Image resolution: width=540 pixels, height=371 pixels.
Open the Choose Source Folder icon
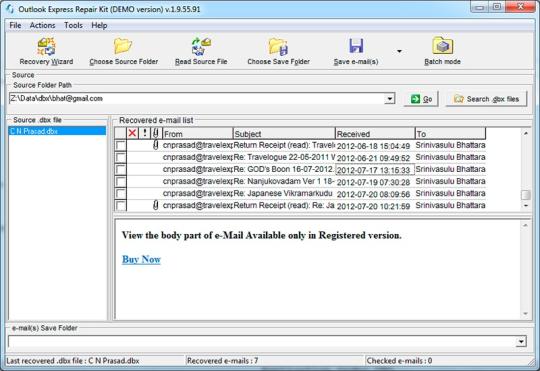pyautogui.click(x=123, y=46)
